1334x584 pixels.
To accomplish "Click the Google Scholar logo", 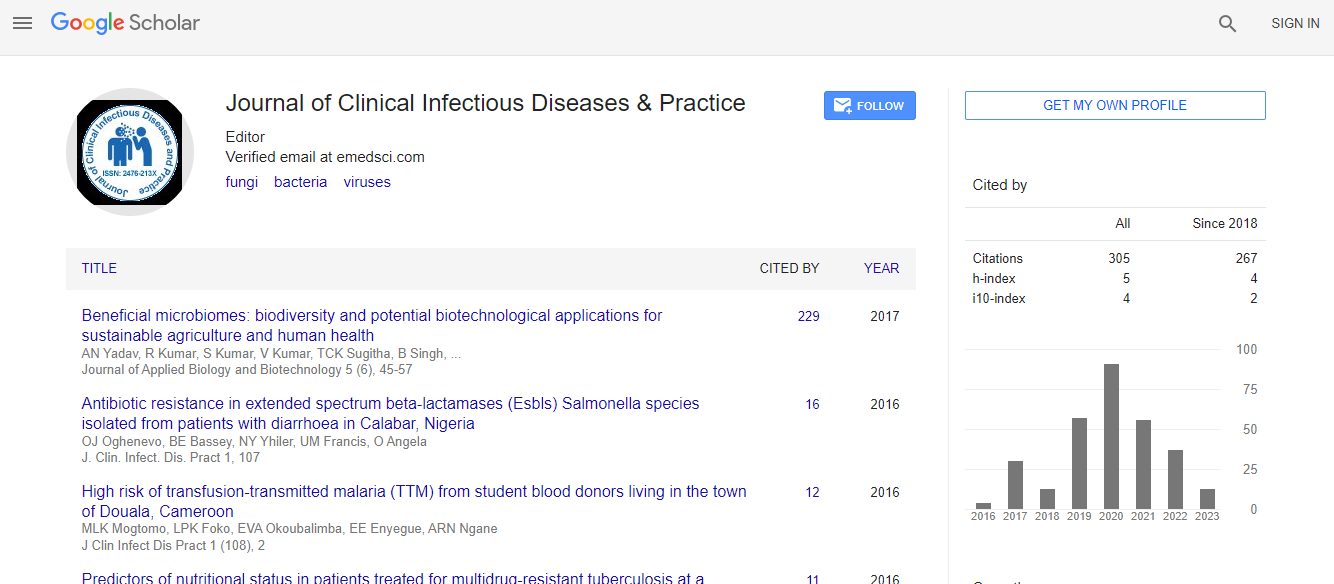I will click(x=125, y=23).
